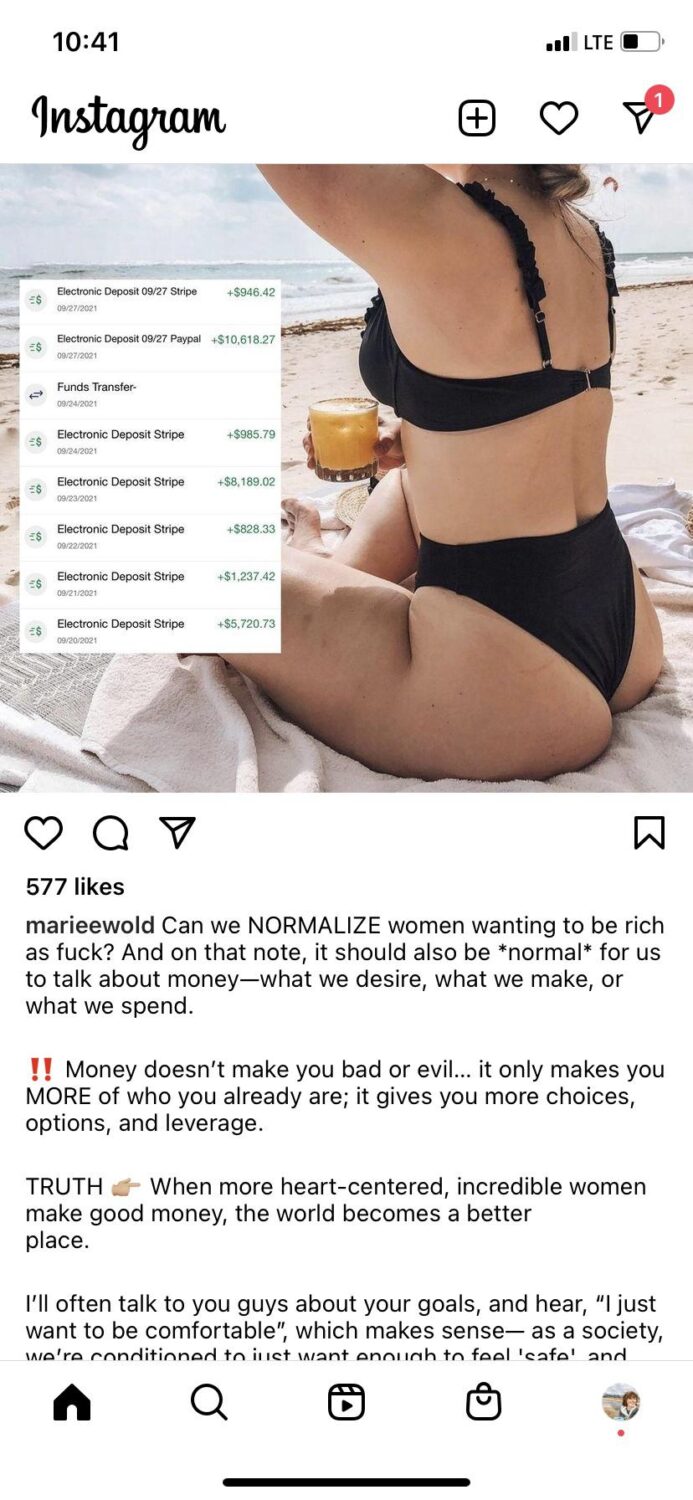
Task: Open direct messages inbox icon
Action: point(639,119)
